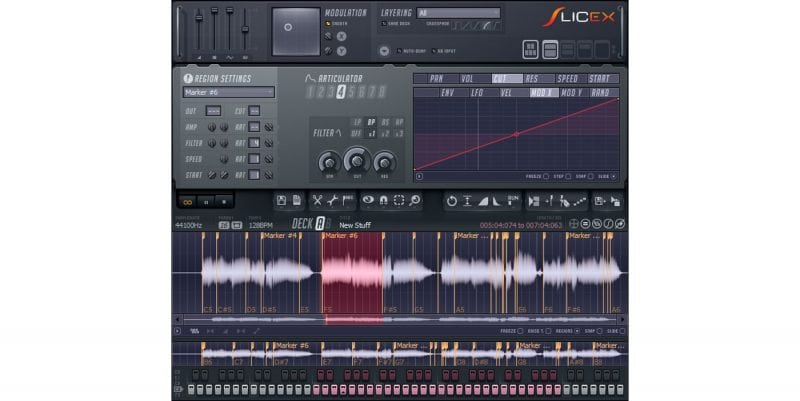This screenshot has height=401, width=800.
Task: Toggle Snap checkbox below waveform
Action: 599,331
